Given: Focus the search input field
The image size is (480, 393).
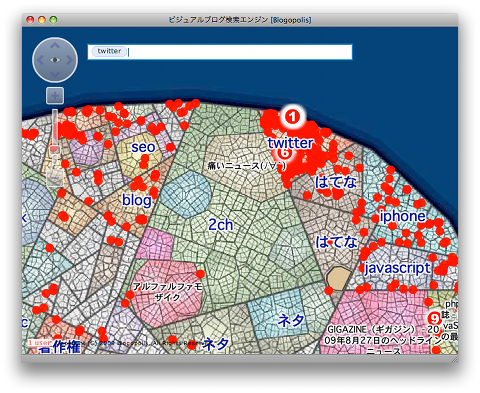Looking at the screenshot, I should 220,52.
